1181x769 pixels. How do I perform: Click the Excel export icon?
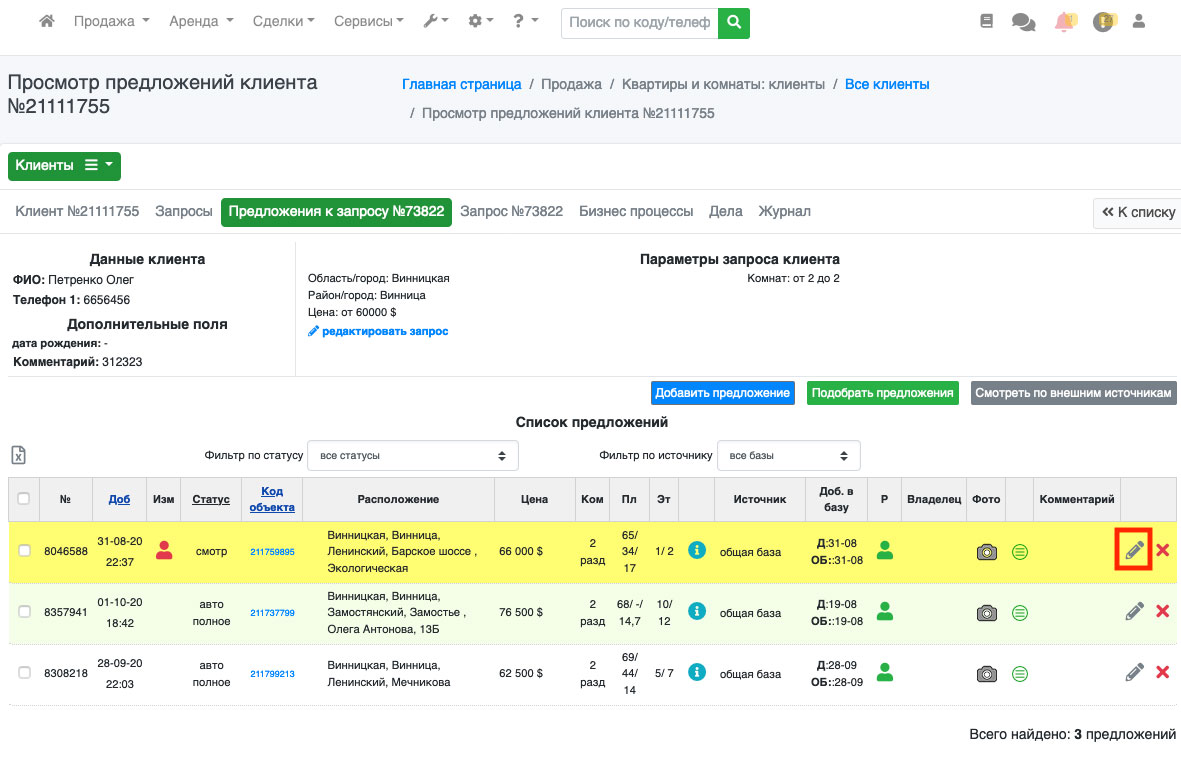pos(18,455)
